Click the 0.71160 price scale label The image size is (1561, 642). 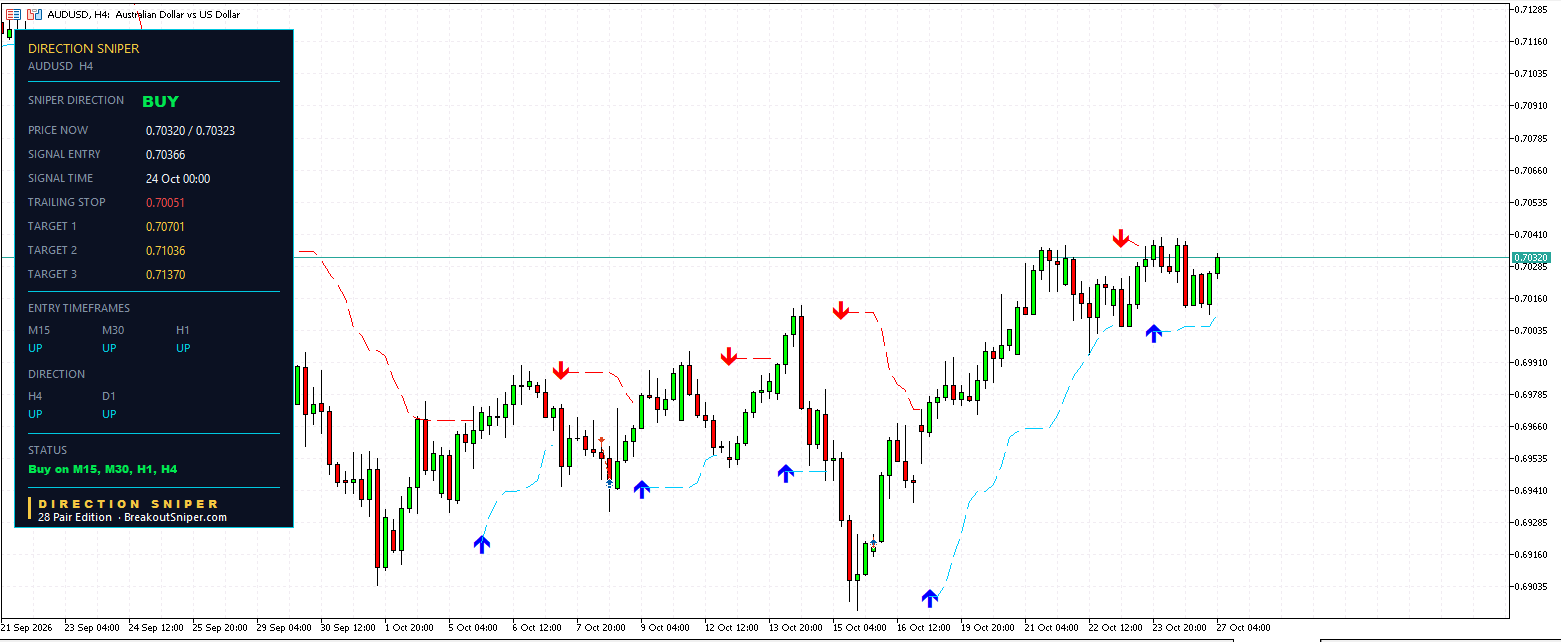click(1533, 41)
